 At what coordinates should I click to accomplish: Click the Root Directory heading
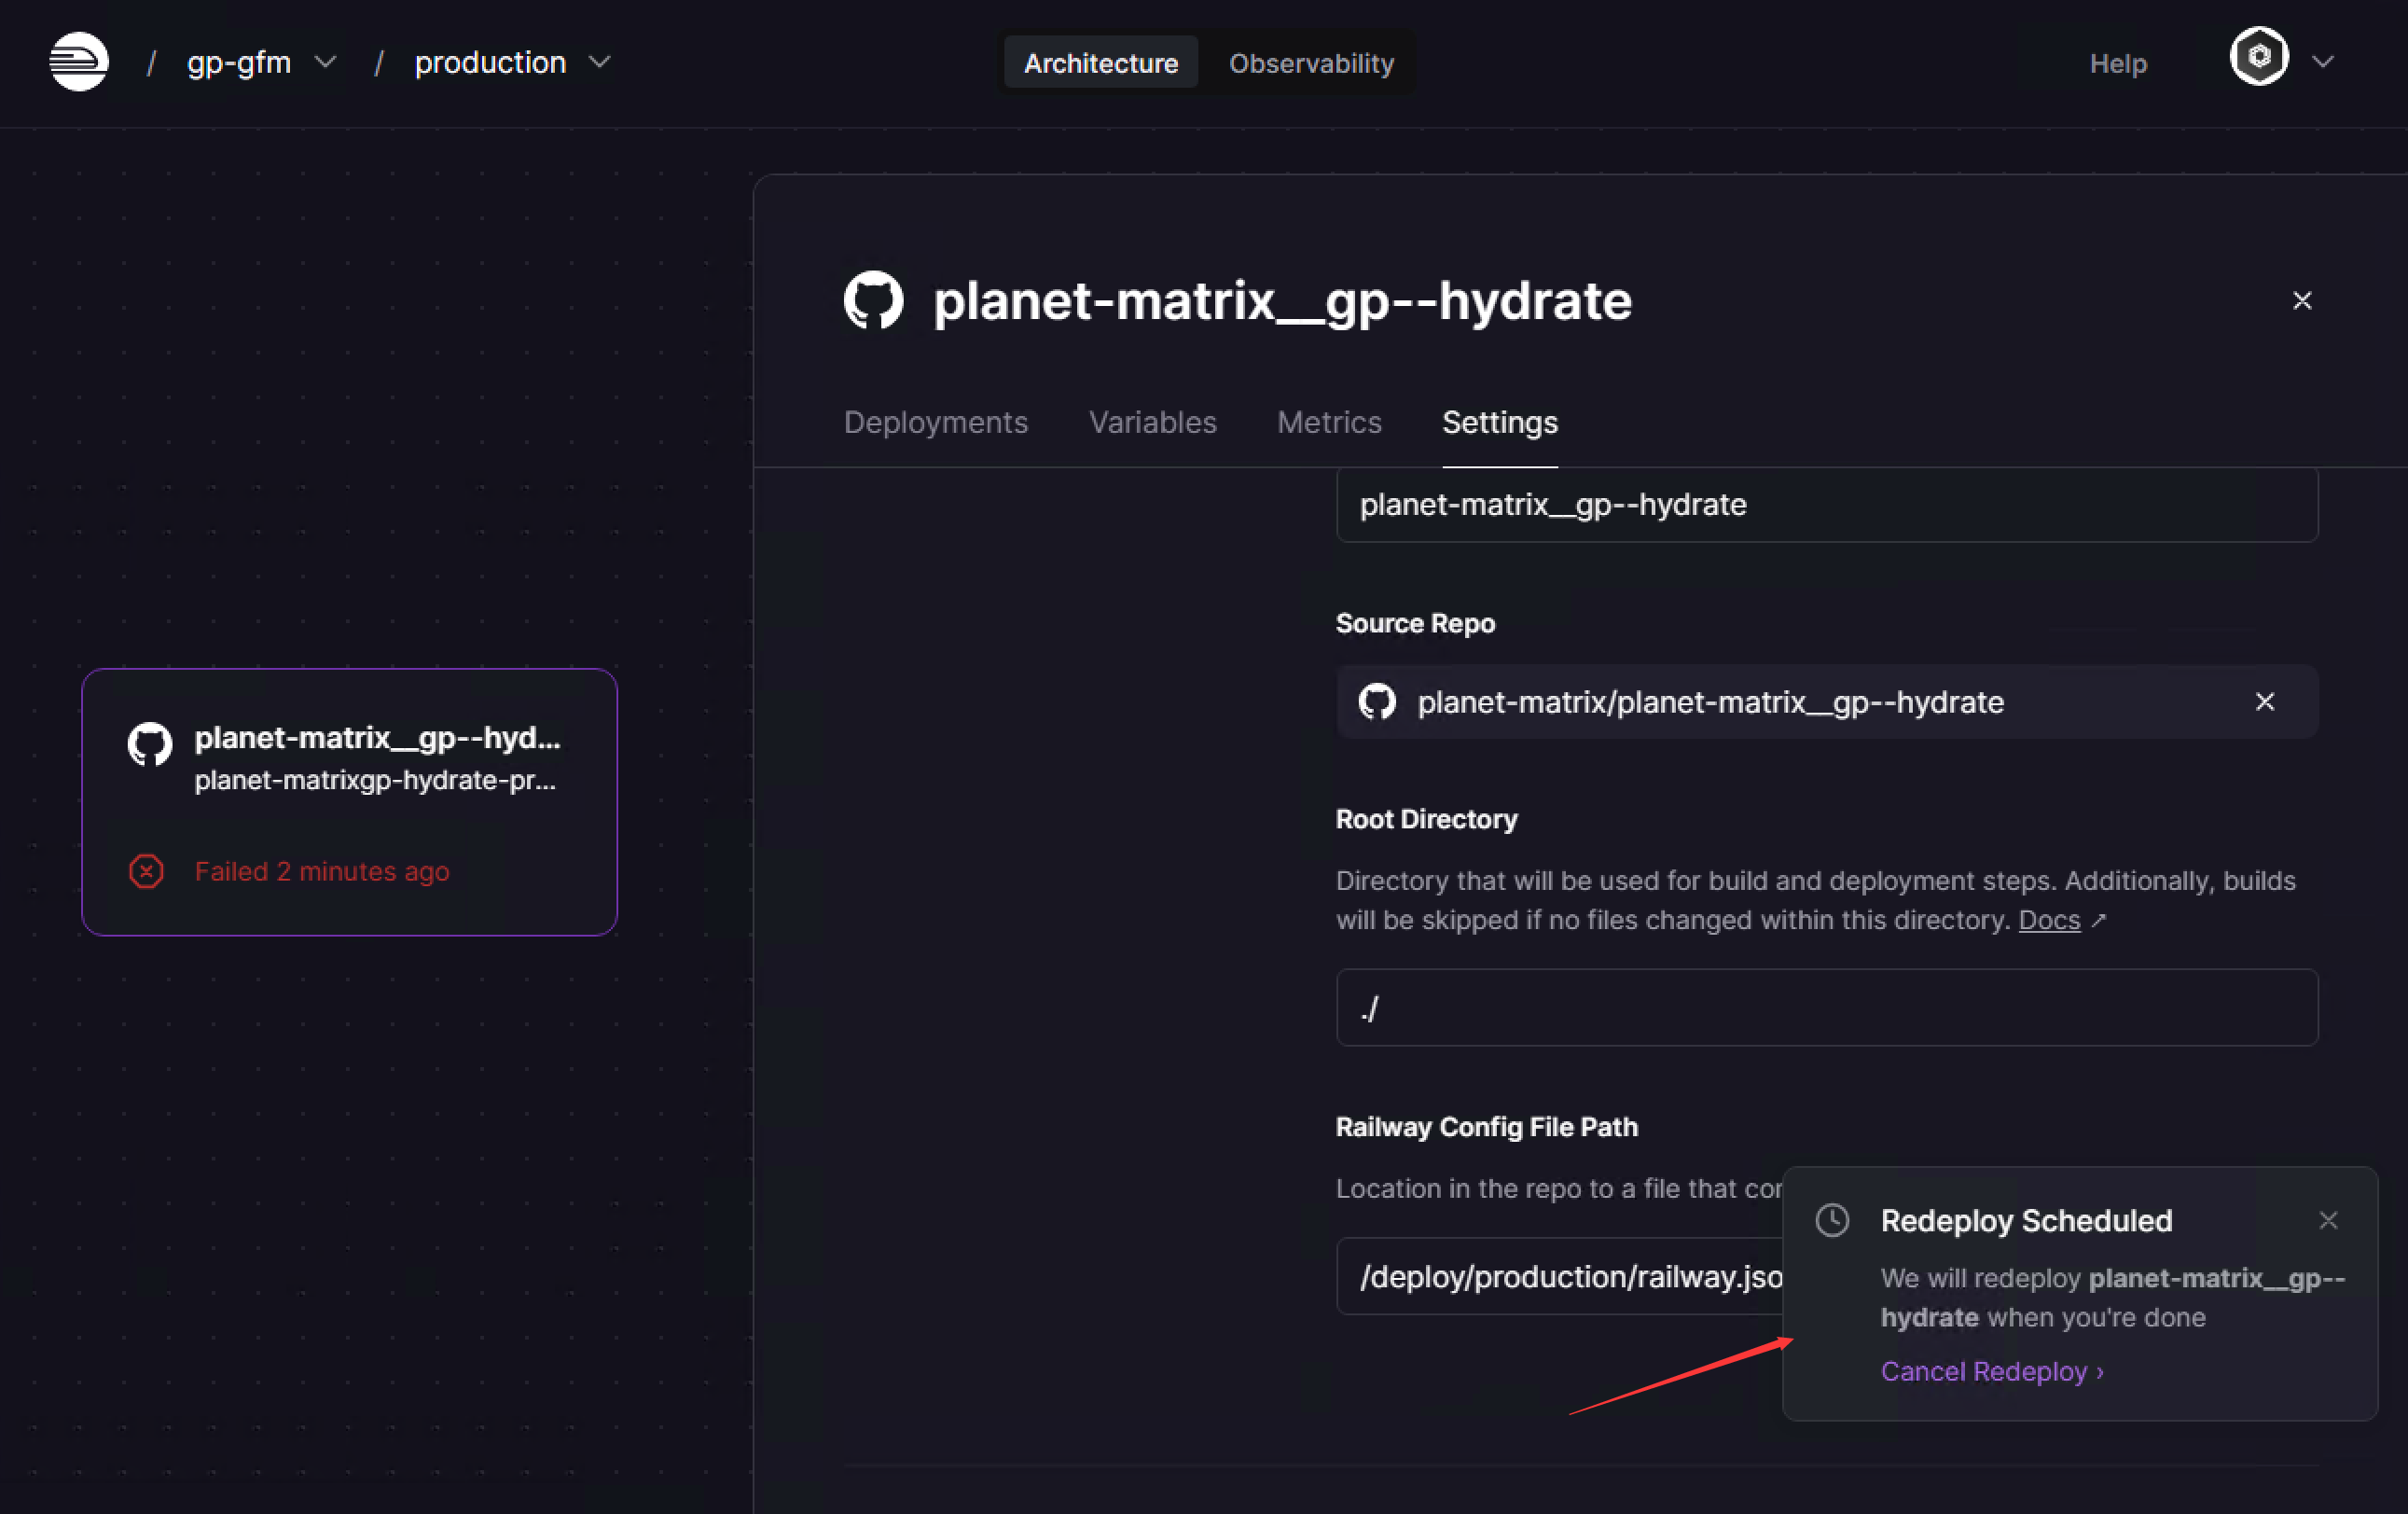pyautogui.click(x=1426, y=819)
